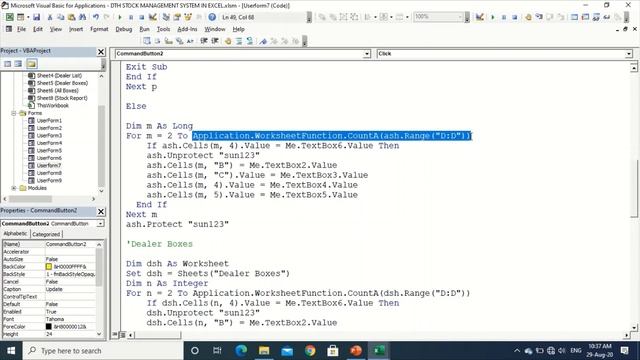Select Sheet8 (Stock Report) in the tree
640x360 pixels.
point(62,98)
